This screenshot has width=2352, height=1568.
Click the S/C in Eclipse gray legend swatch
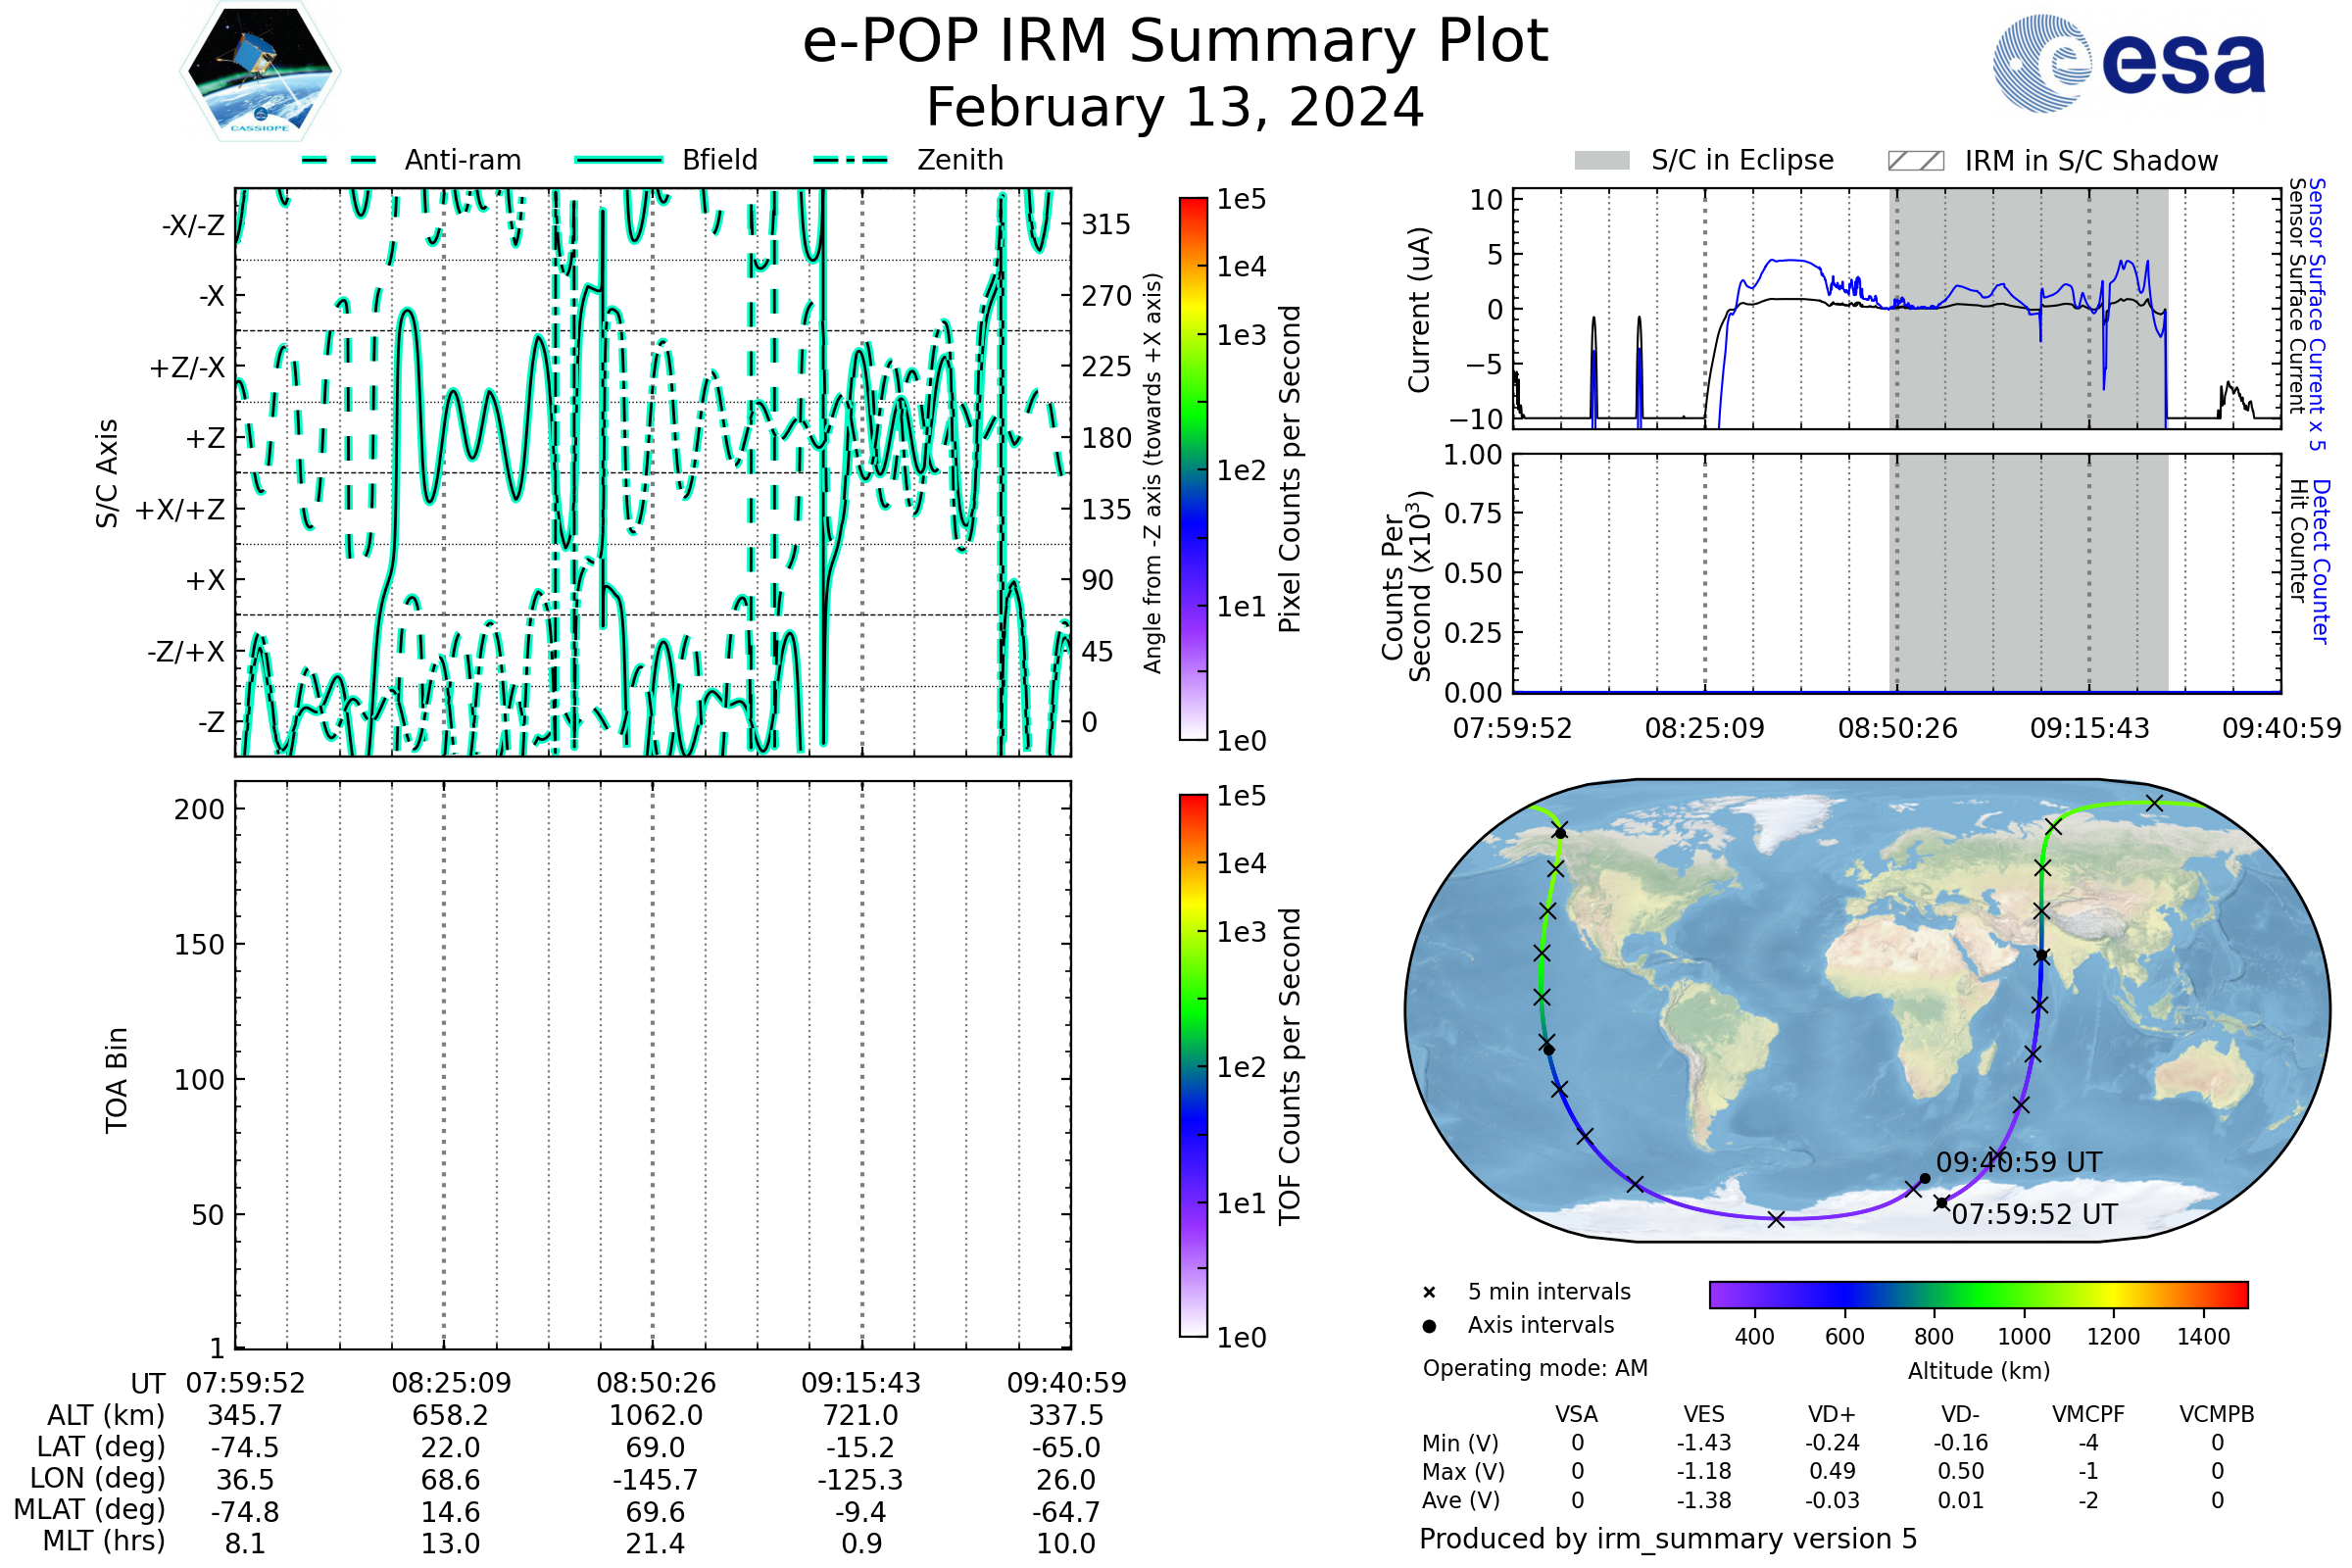point(1602,161)
